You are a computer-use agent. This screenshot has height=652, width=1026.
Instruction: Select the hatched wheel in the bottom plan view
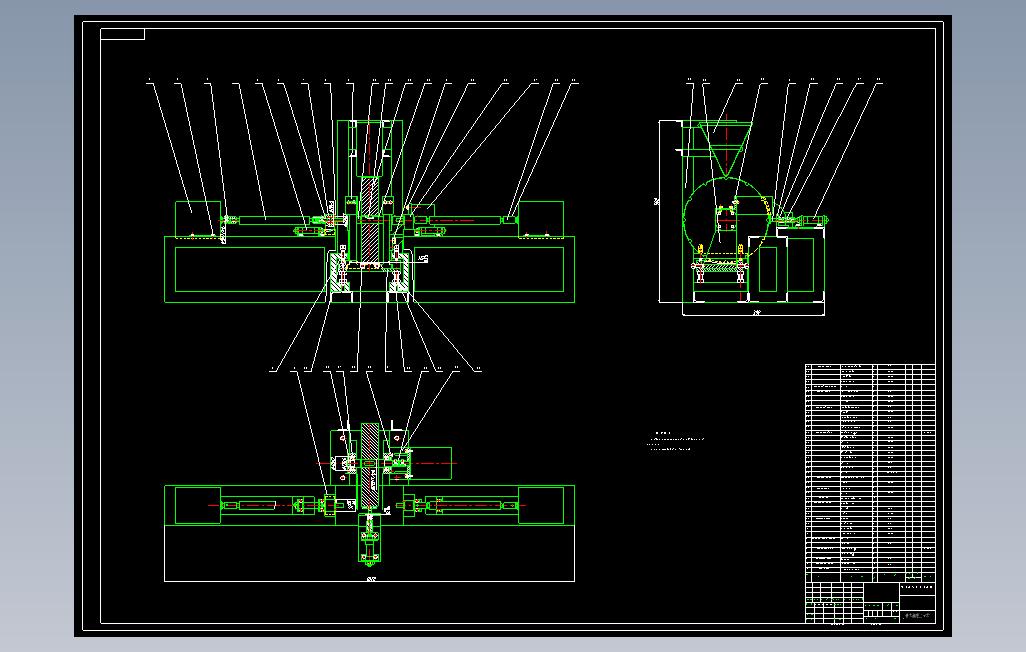pyautogui.click(x=370, y=465)
